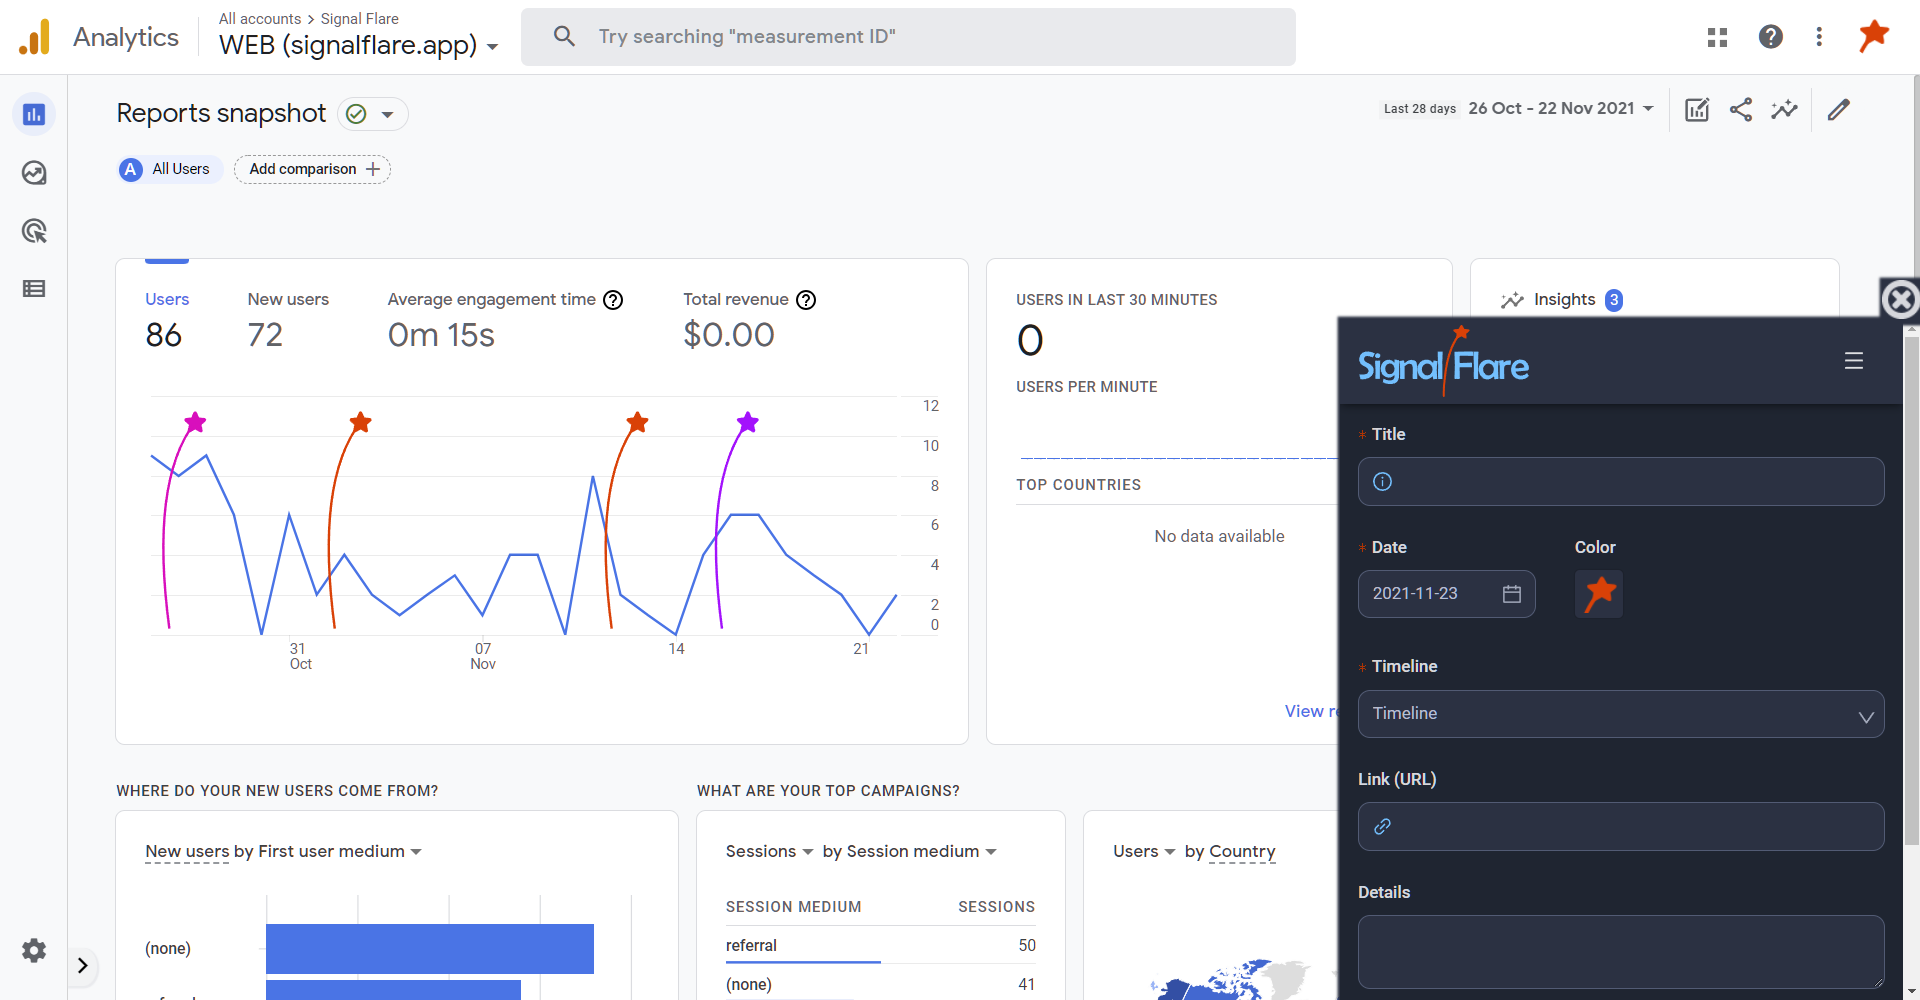1920x1000 pixels.
Task: Expand the Timeline dropdown
Action: tap(1620, 714)
